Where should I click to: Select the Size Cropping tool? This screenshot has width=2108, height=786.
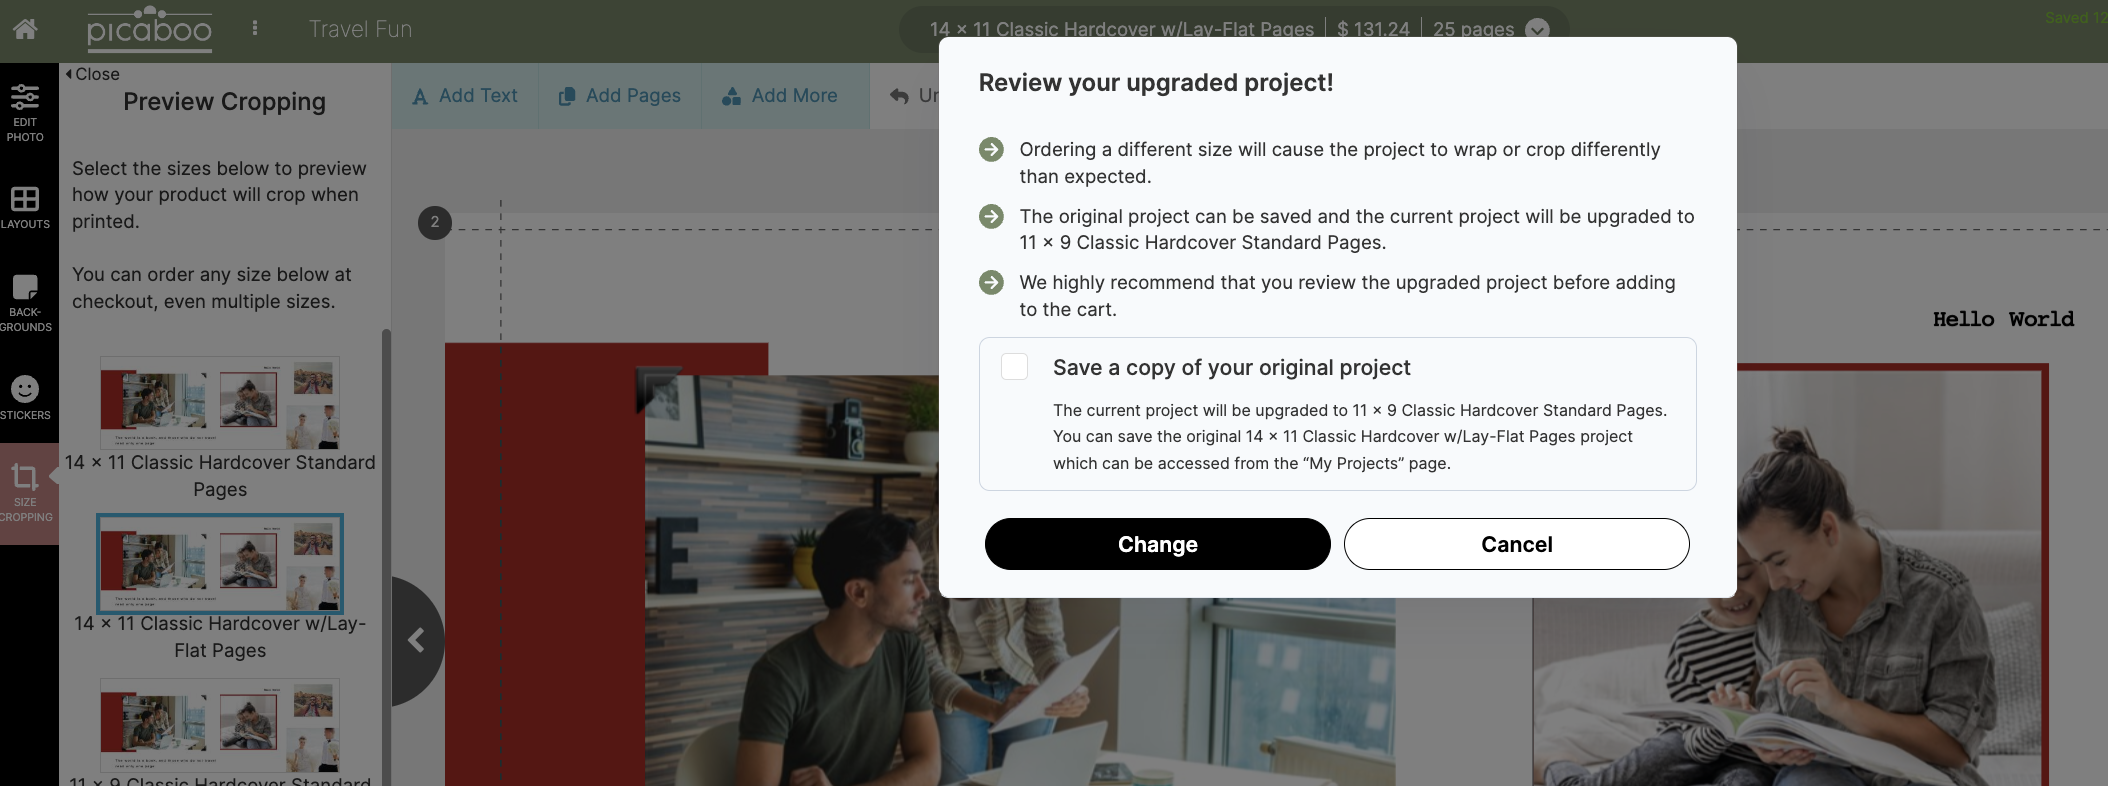(x=26, y=493)
